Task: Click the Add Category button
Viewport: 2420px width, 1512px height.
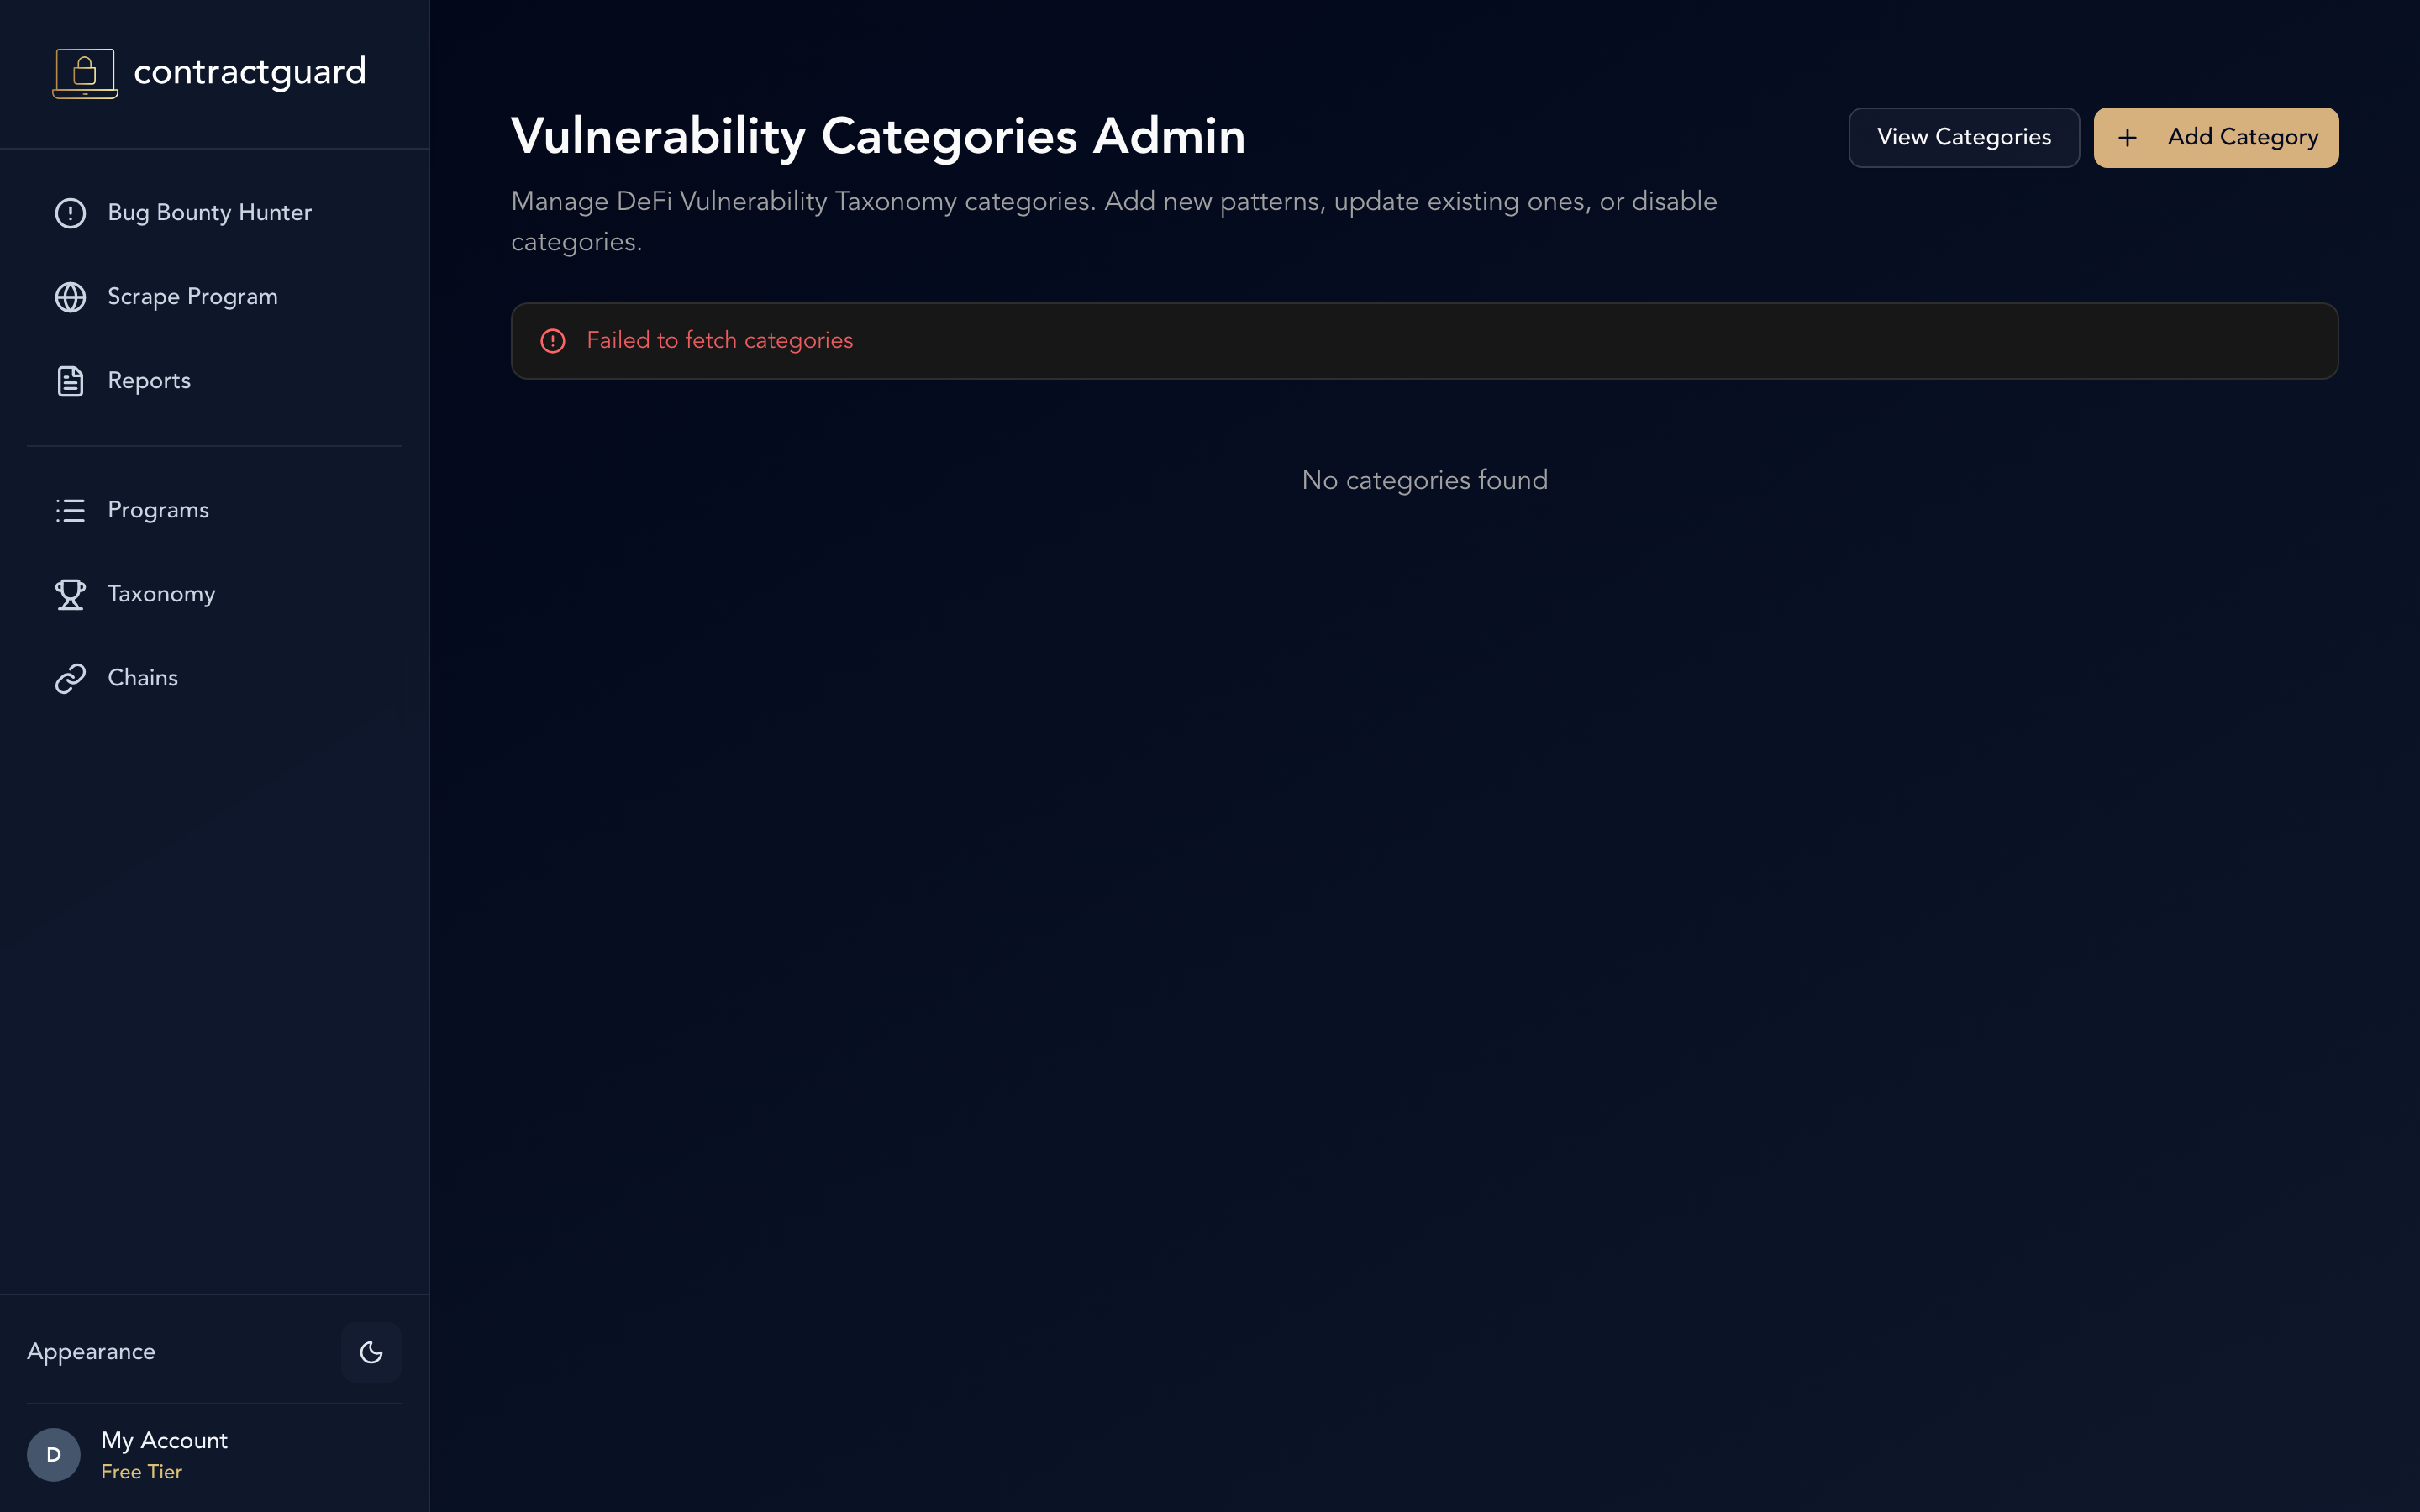Action: pyautogui.click(x=2216, y=138)
